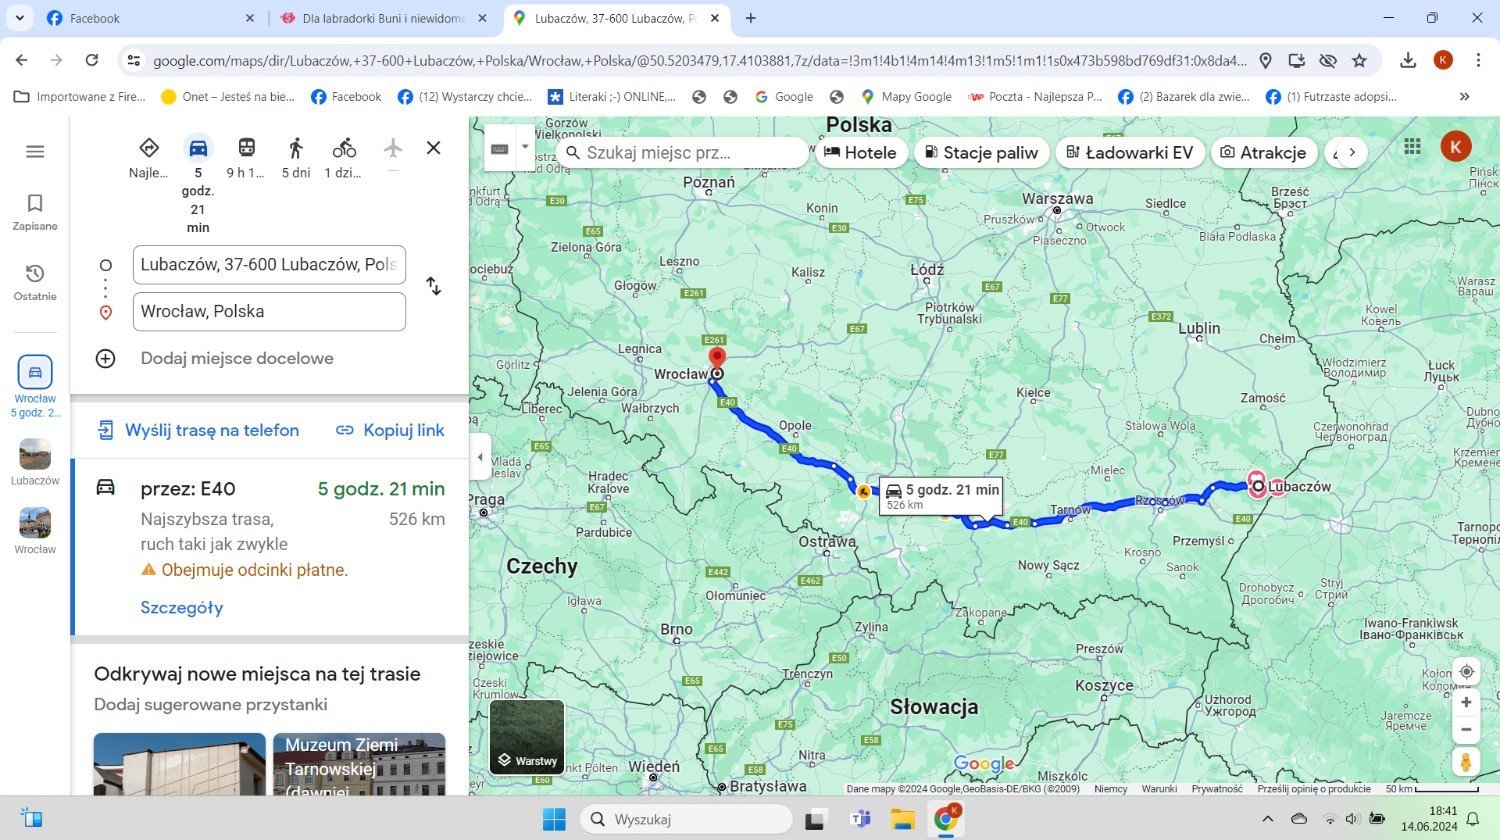Expand the keyboard input tools dropdown
1500x840 pixels.
[525, 148]
